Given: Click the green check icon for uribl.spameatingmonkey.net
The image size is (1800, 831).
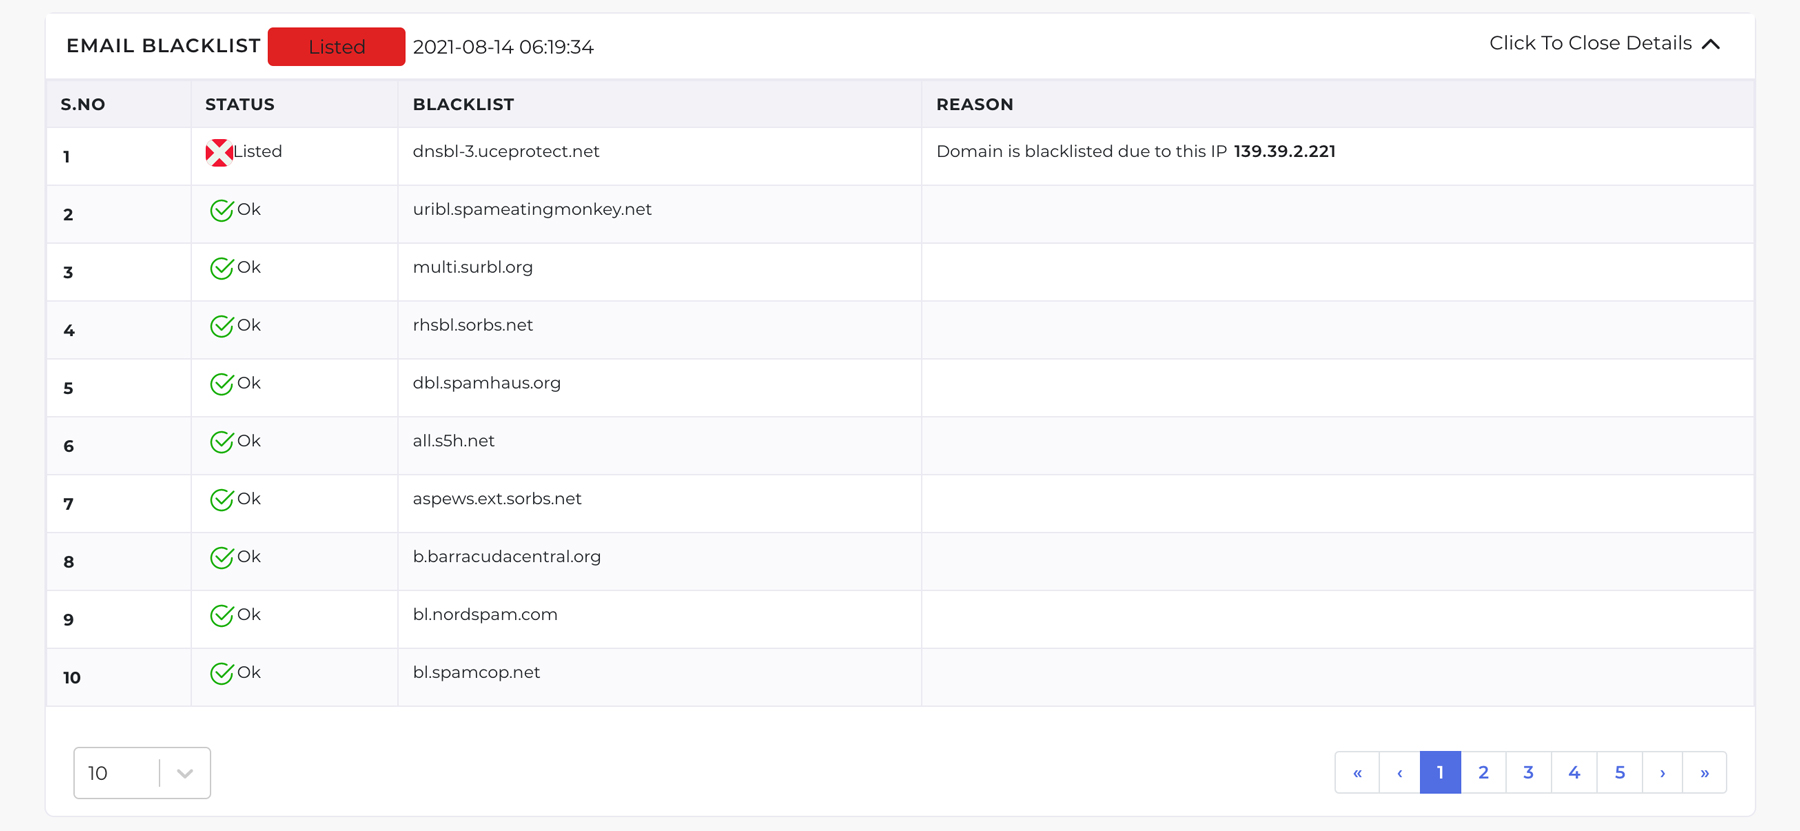Looking at the screenshot, I should click(x=222, y=210).
